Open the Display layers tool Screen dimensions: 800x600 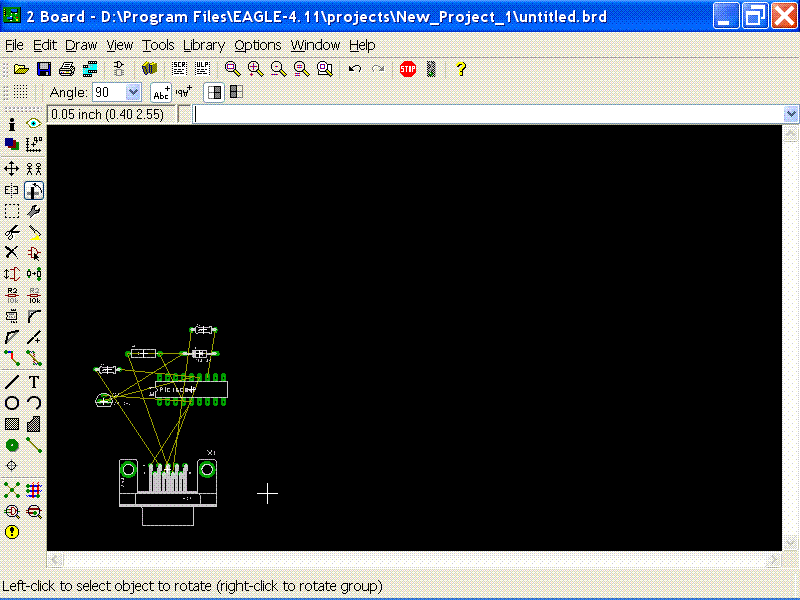click(x=12, y=144)
